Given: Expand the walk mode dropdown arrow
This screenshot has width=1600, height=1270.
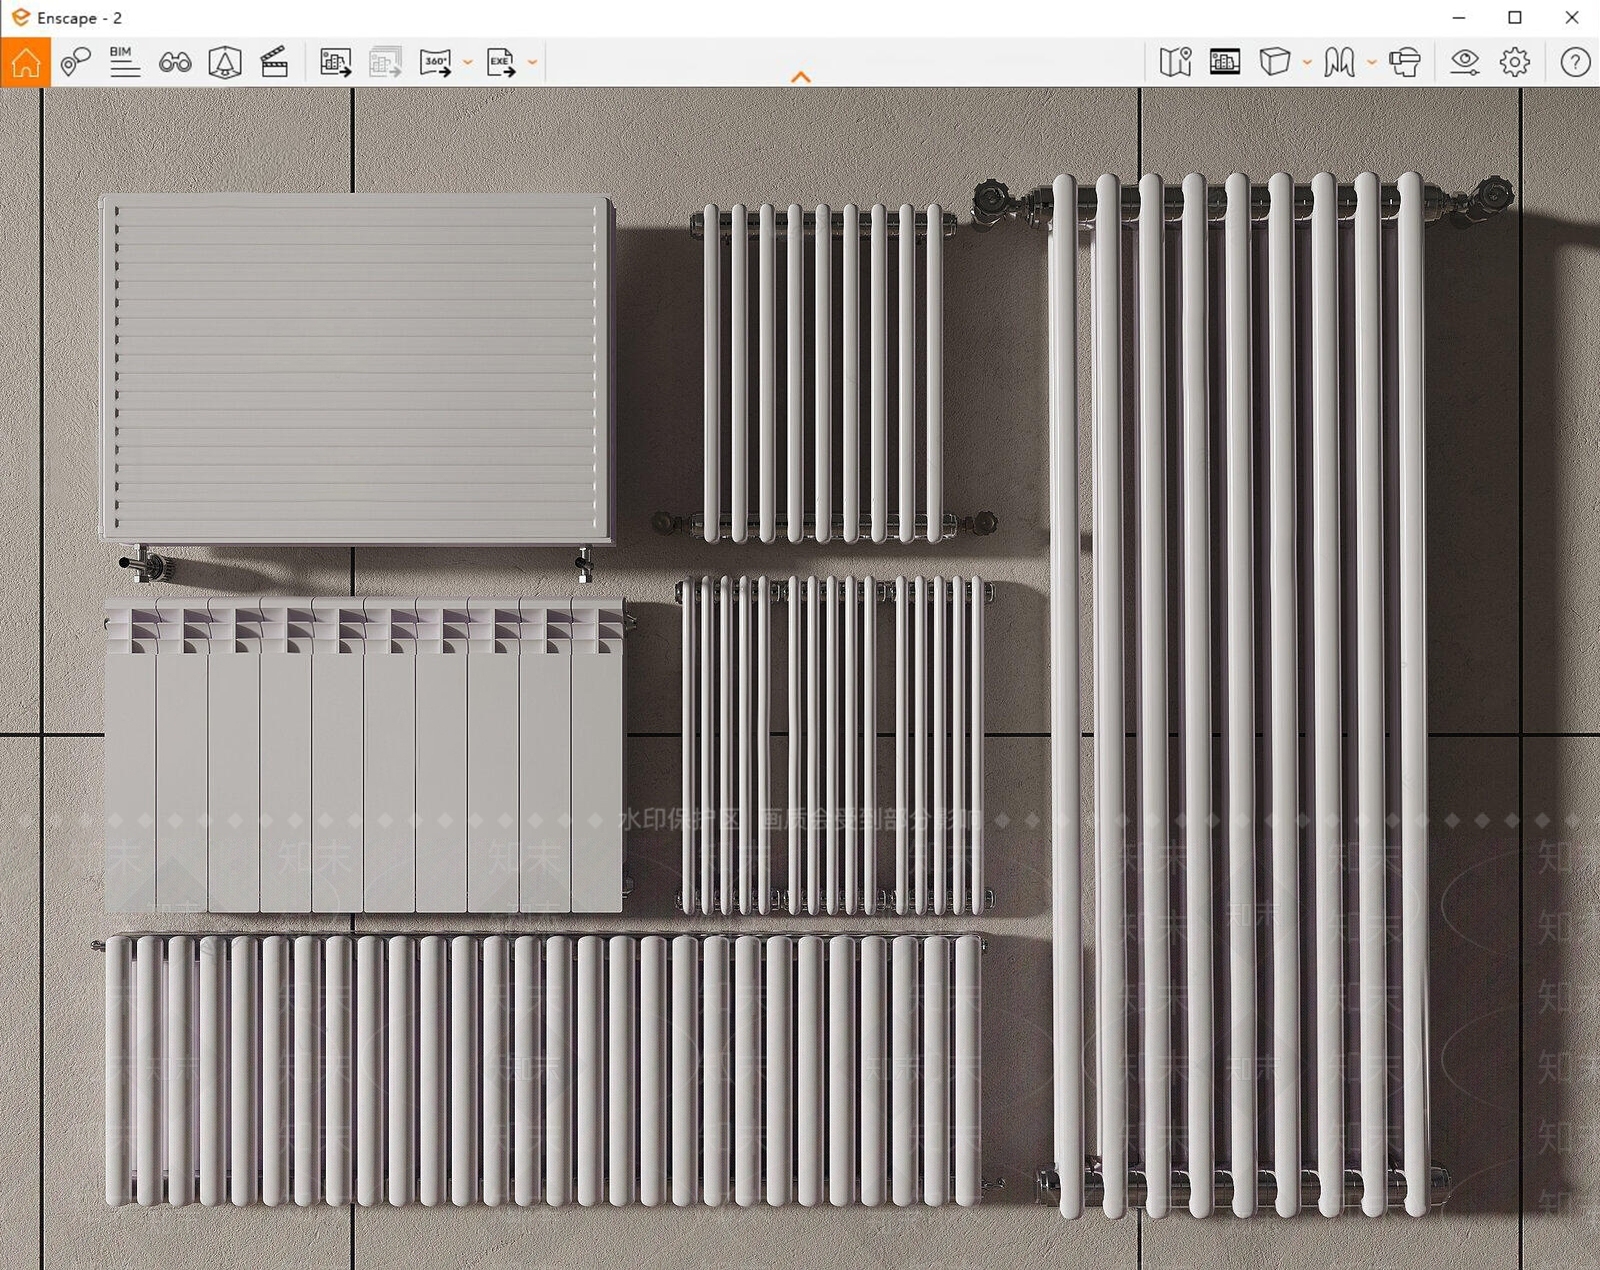Looking at the screenshot, I should coord(1372,62).
